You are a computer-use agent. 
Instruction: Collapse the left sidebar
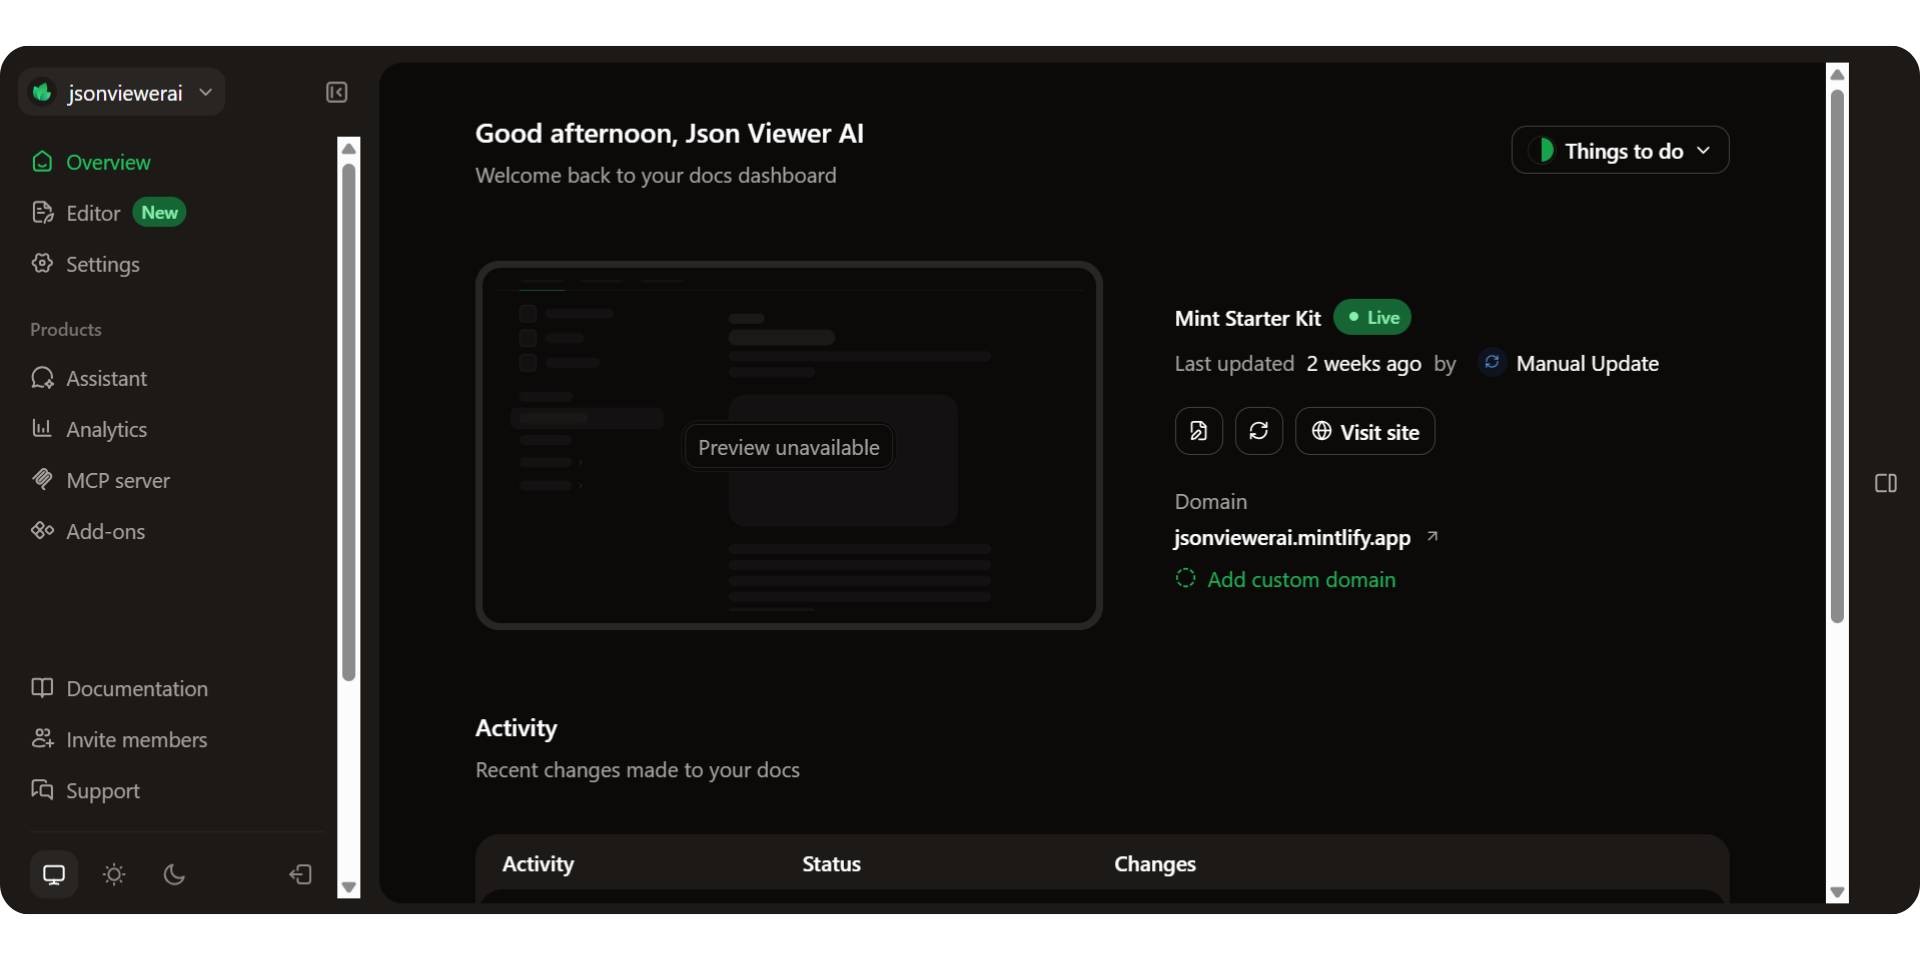coord(337,92)
